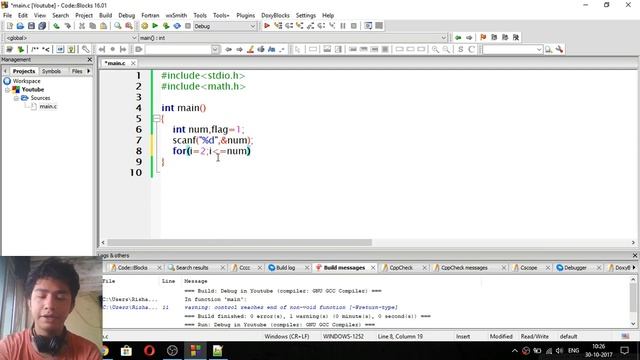Open the Microsoft Store on the taskbar
640x360 pixels.
[127, 351]
